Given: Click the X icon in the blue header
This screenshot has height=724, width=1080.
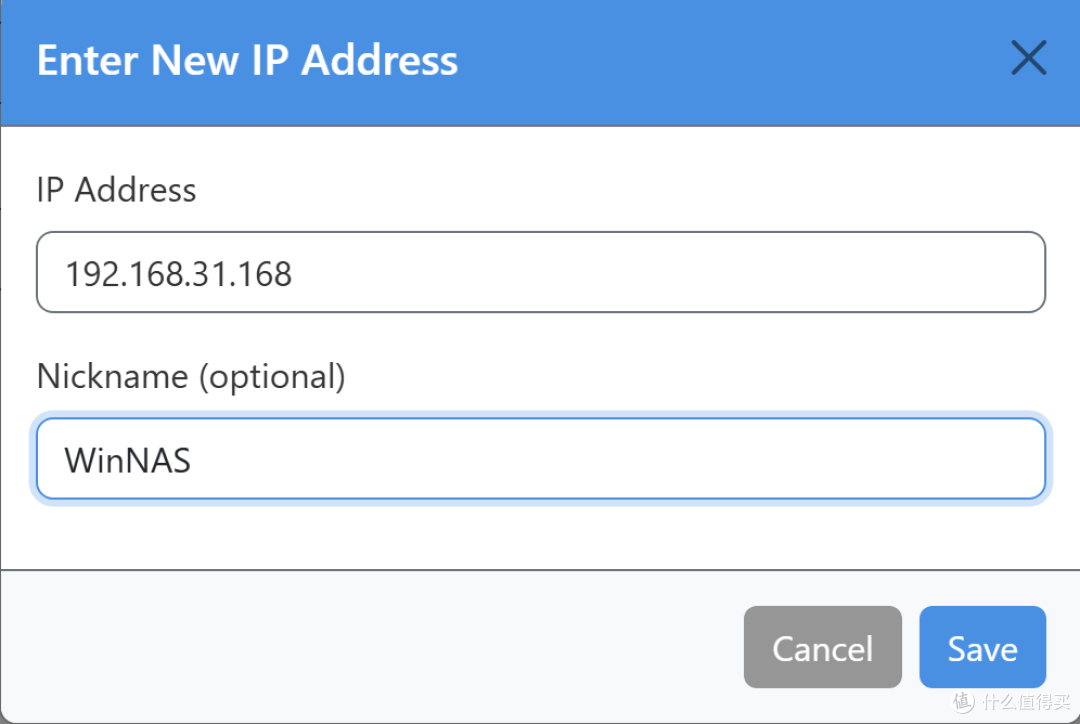Looking at the screenshot, I should pyautogui.click(x=1028, y=60).
